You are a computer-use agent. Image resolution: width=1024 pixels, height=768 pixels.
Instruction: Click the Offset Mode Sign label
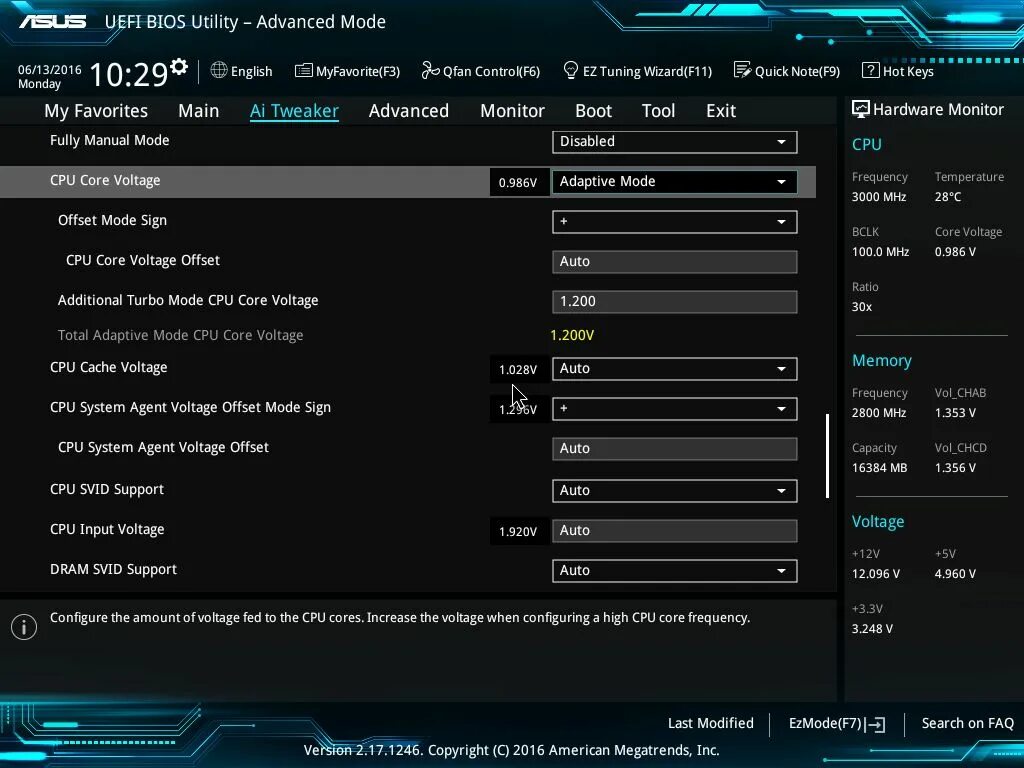tap(112, 220)
